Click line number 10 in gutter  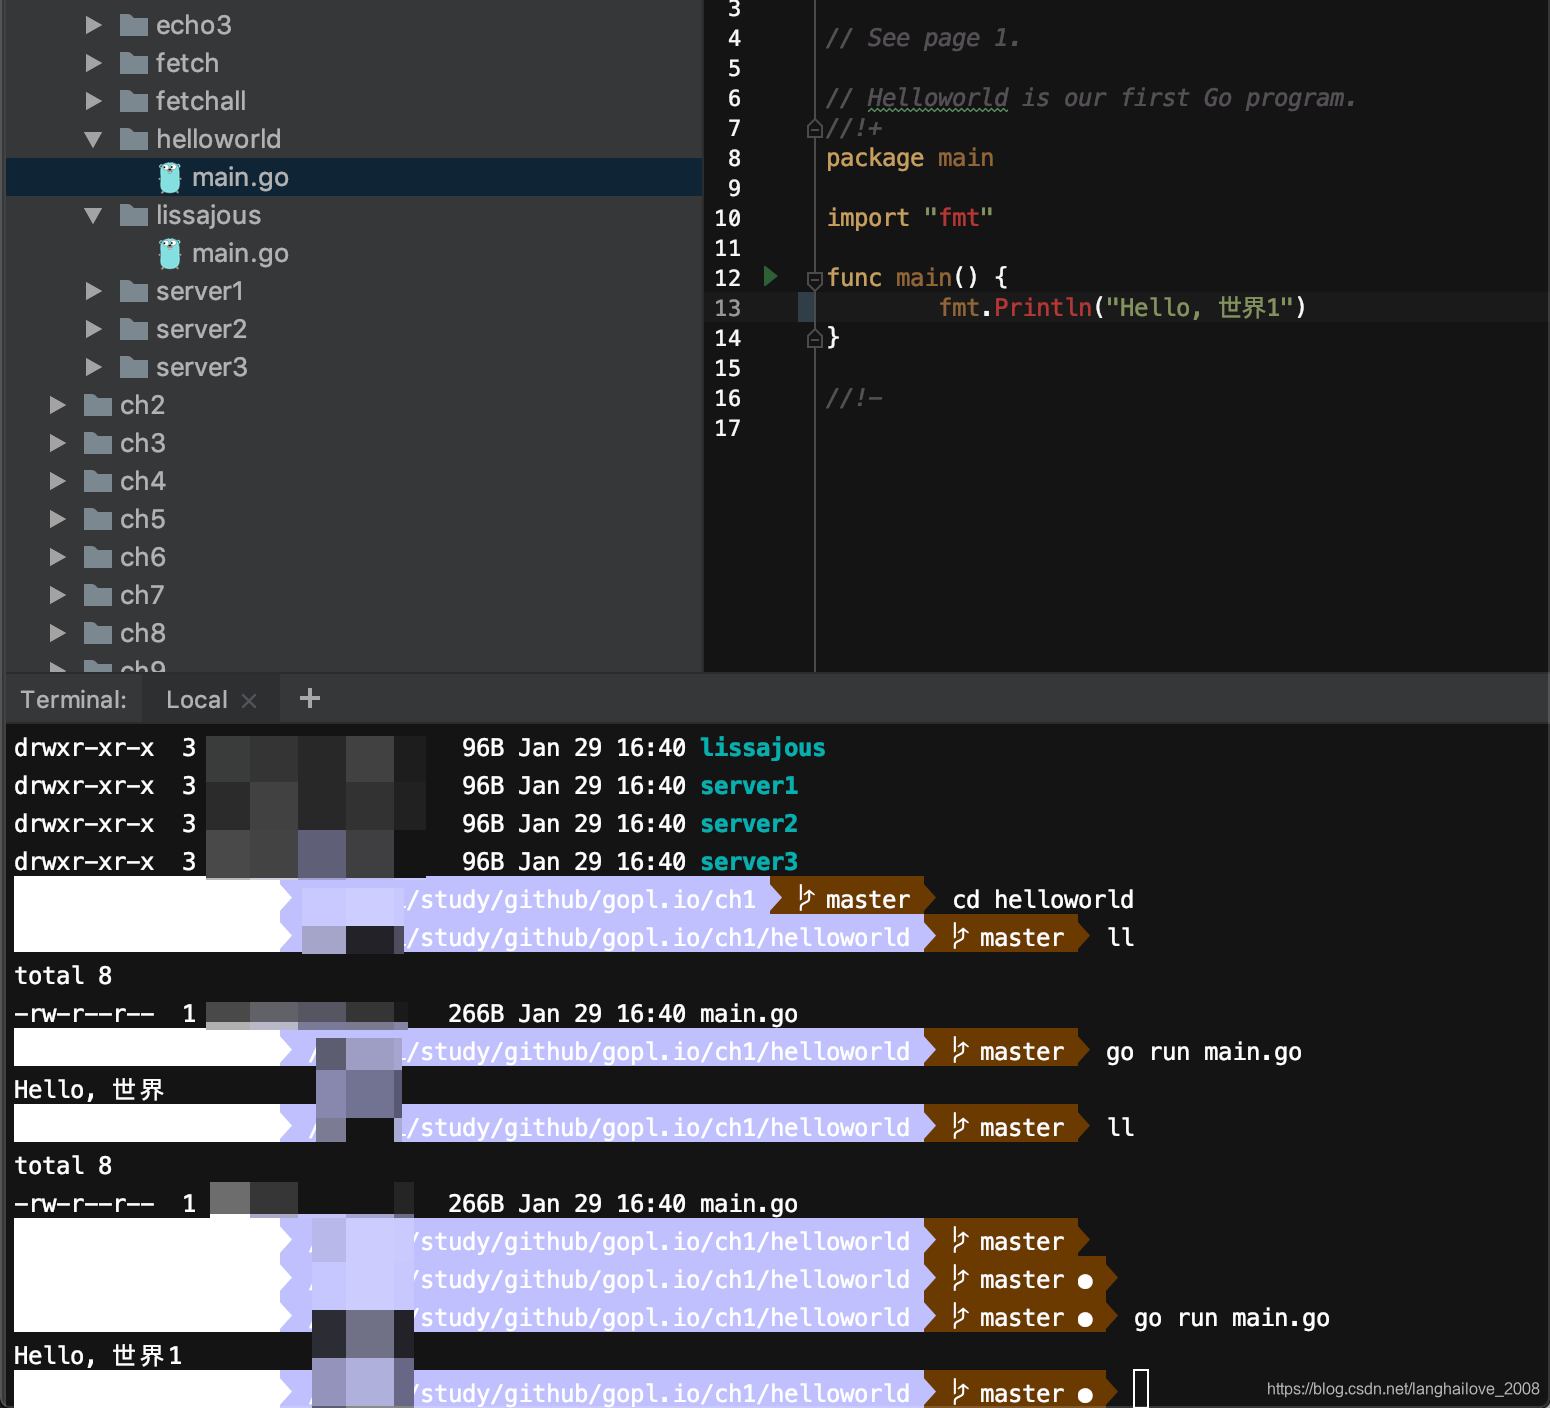click(727, 218)
